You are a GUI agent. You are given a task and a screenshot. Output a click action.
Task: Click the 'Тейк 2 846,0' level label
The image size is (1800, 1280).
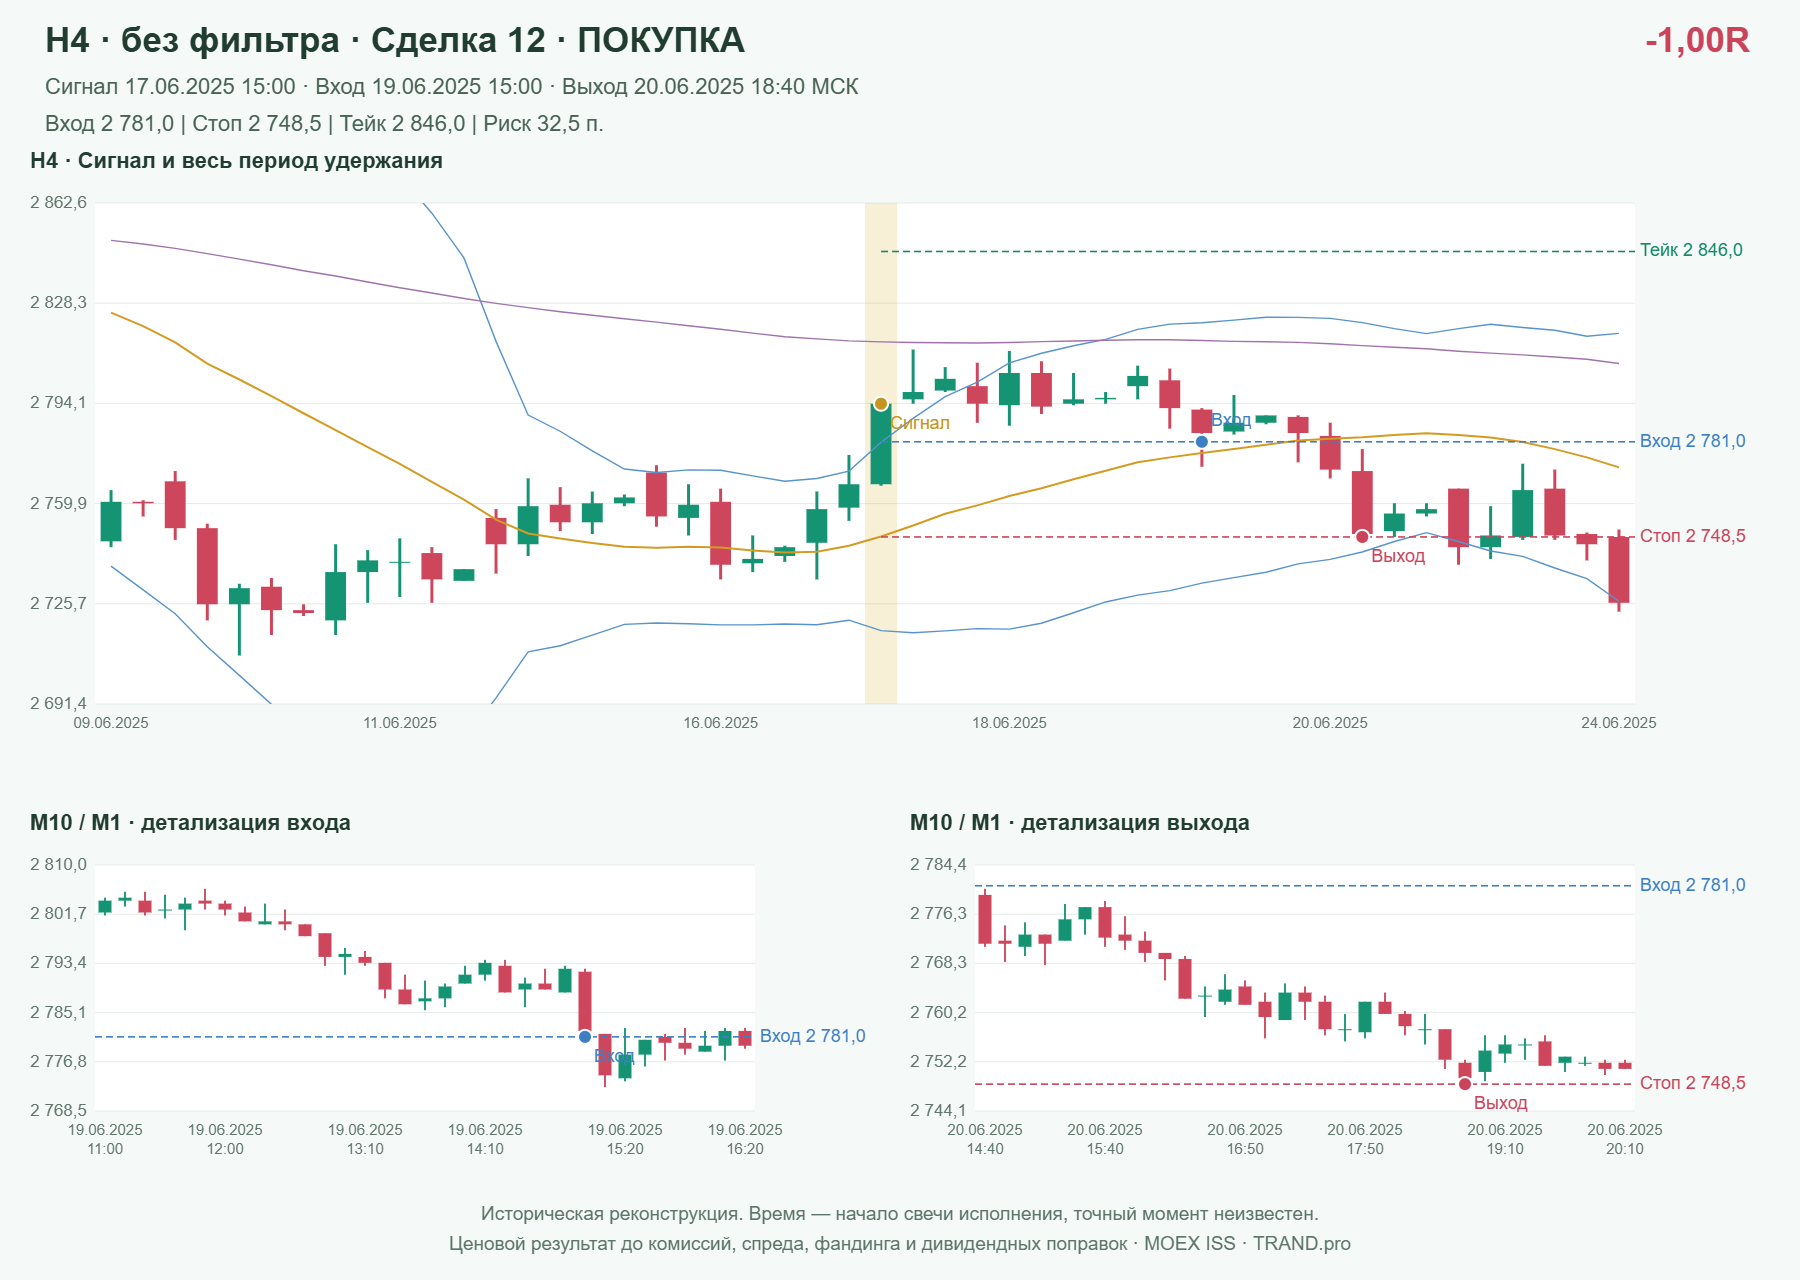[x=1691, y=250]
